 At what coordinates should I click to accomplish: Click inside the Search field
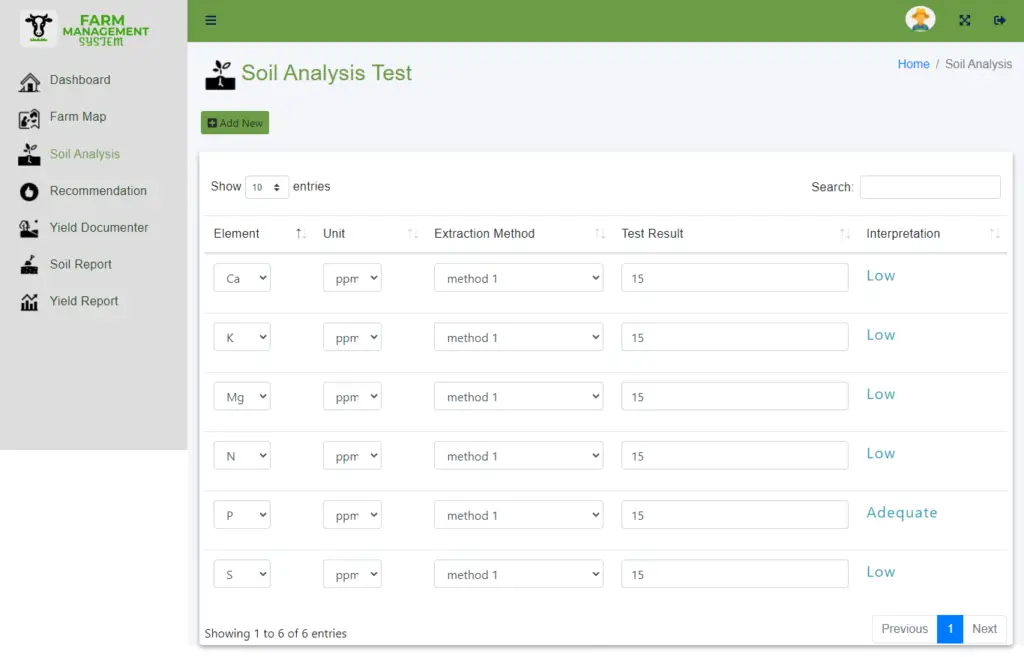(930, 187)
